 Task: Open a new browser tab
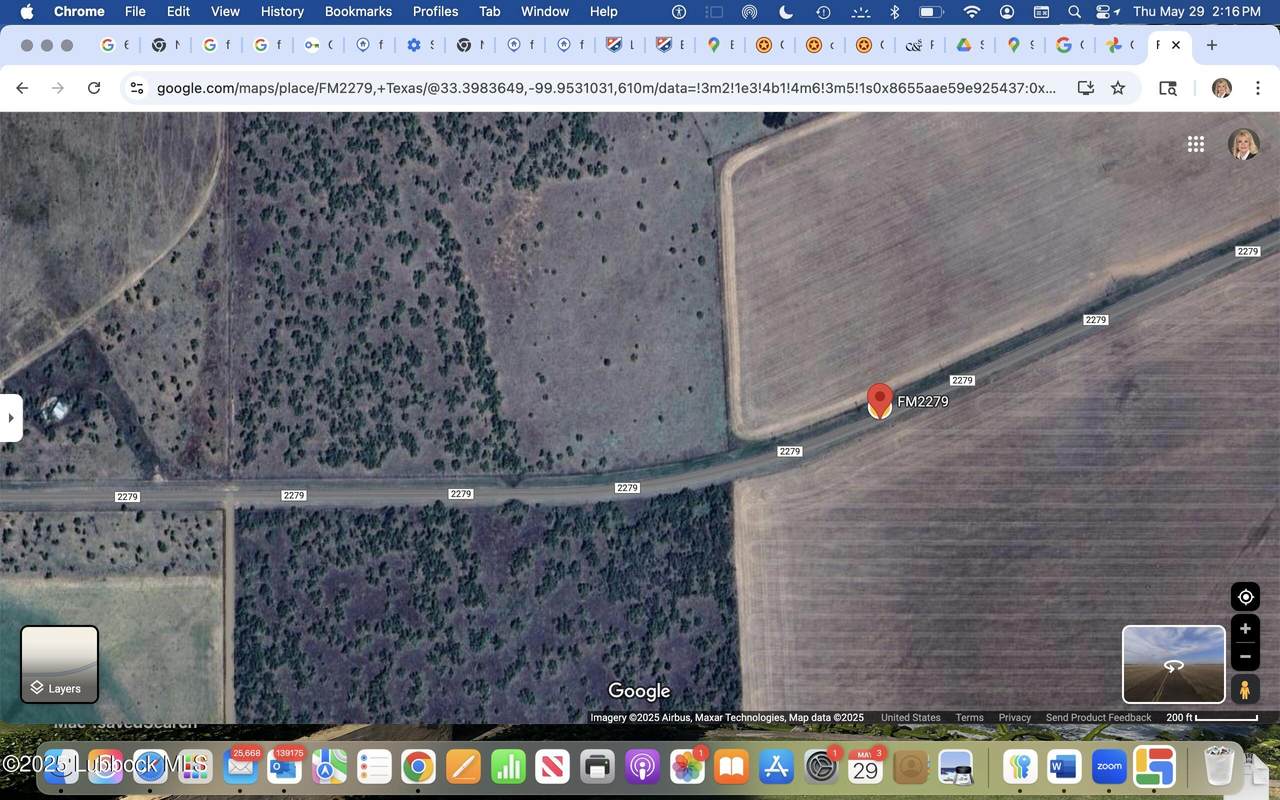1212,45
